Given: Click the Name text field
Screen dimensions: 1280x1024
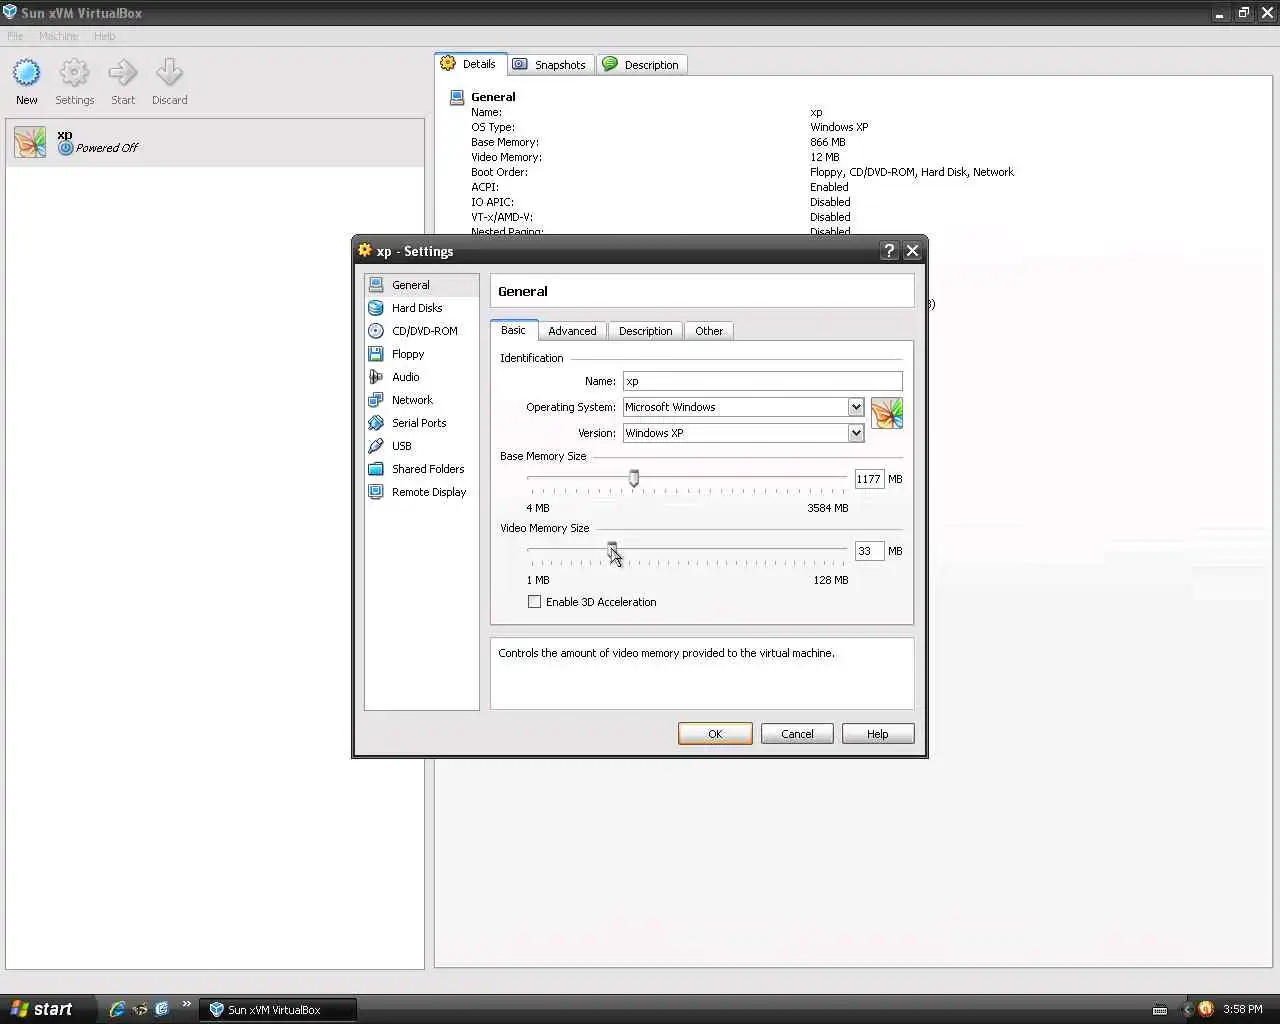Looking at the screenshot, I should (762, 381).
